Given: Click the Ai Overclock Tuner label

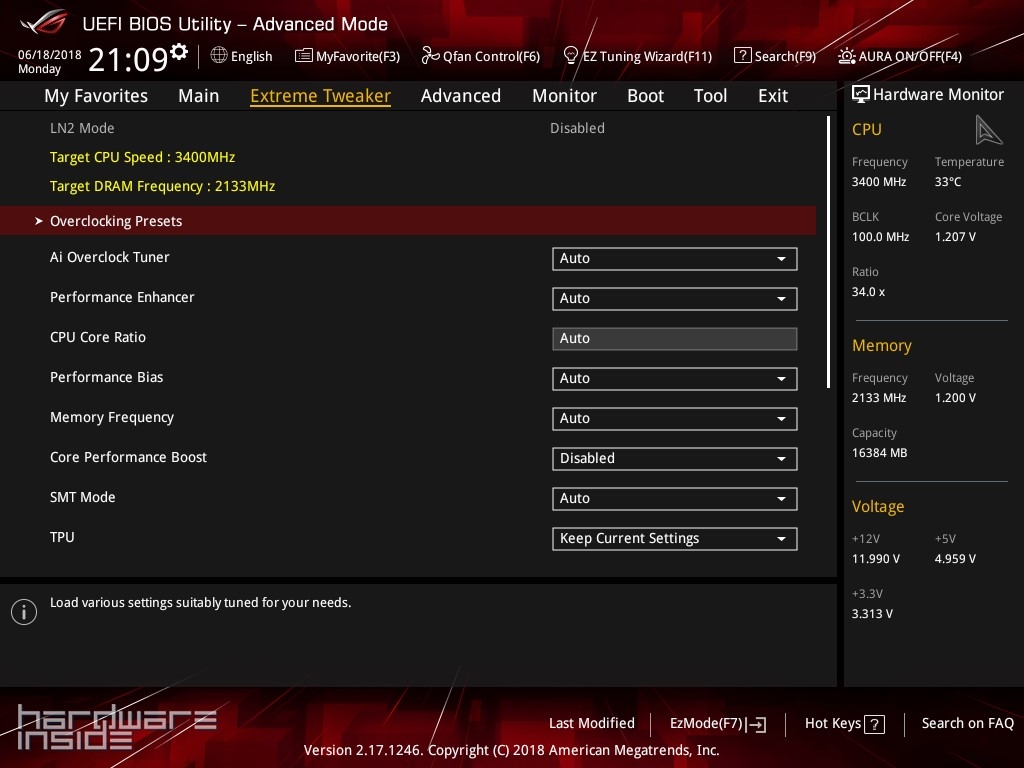Looking at the screenshot, I should 110,257.
